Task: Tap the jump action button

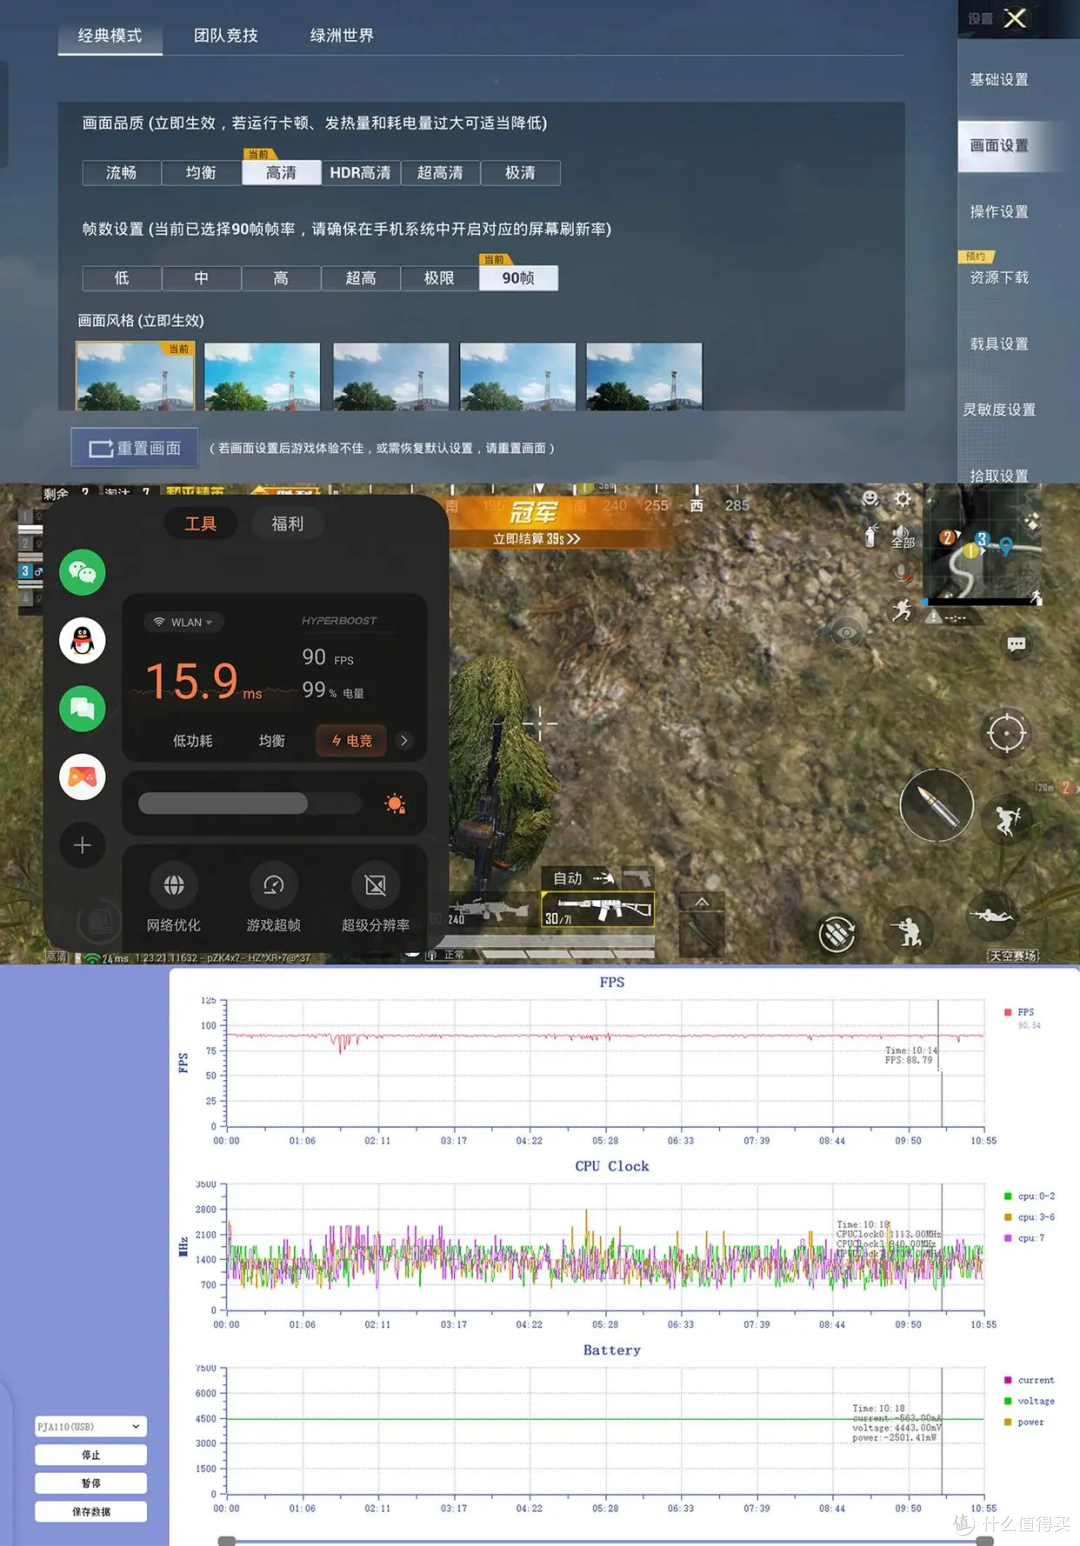Action: (1007, 820)
